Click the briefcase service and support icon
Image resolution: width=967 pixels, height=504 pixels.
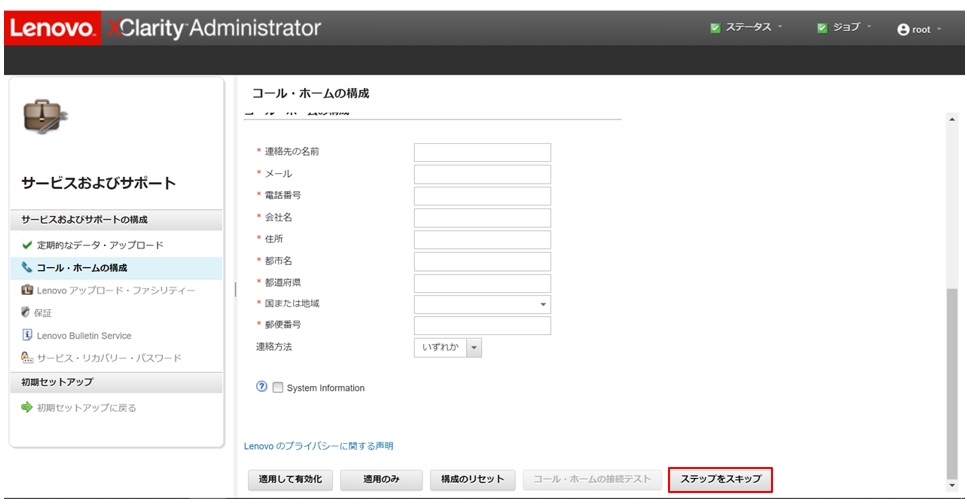pyautogui.click(x=45, y=116)
